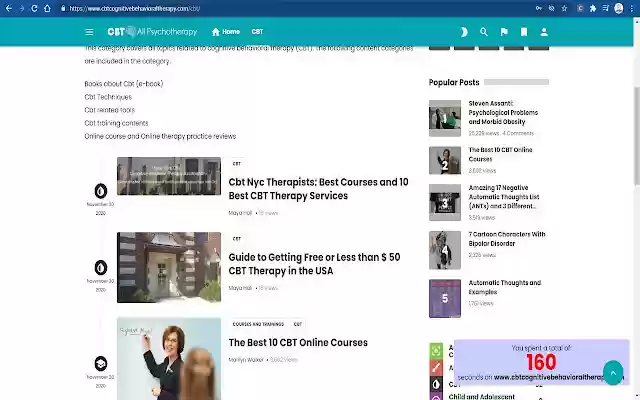This screenshot has height=400, width=640.
Task: Toggle dark mode with the moon icon
Action: (x=464, y=32)
